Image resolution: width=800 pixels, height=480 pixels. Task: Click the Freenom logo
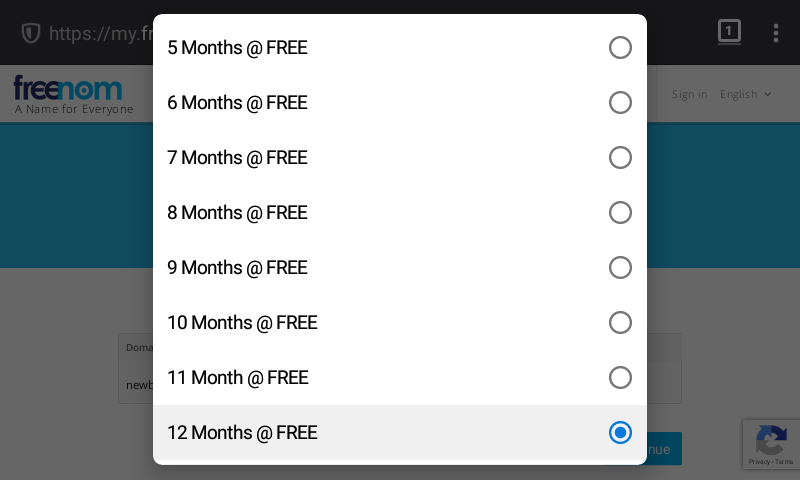coord(68,88)
